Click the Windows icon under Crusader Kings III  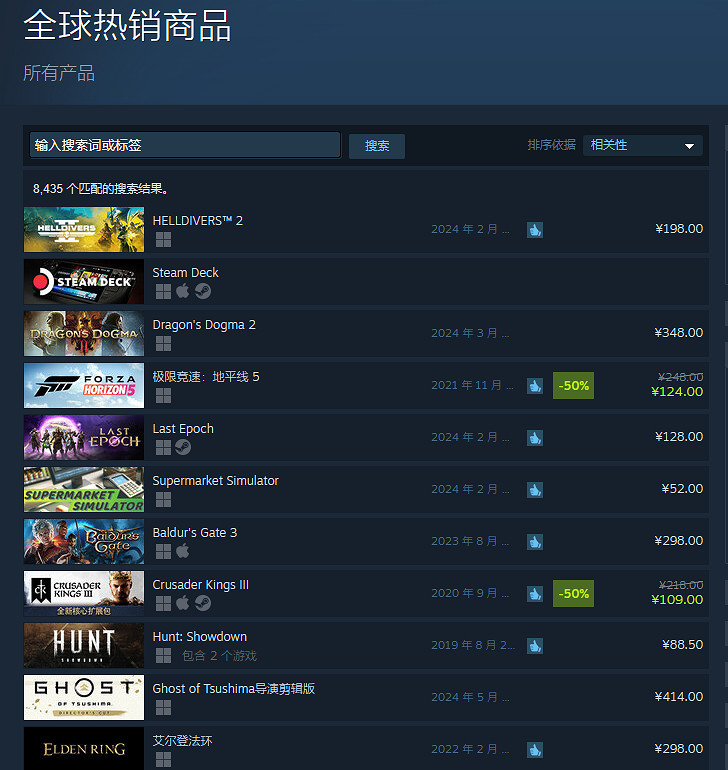click(x=163, y=604)
